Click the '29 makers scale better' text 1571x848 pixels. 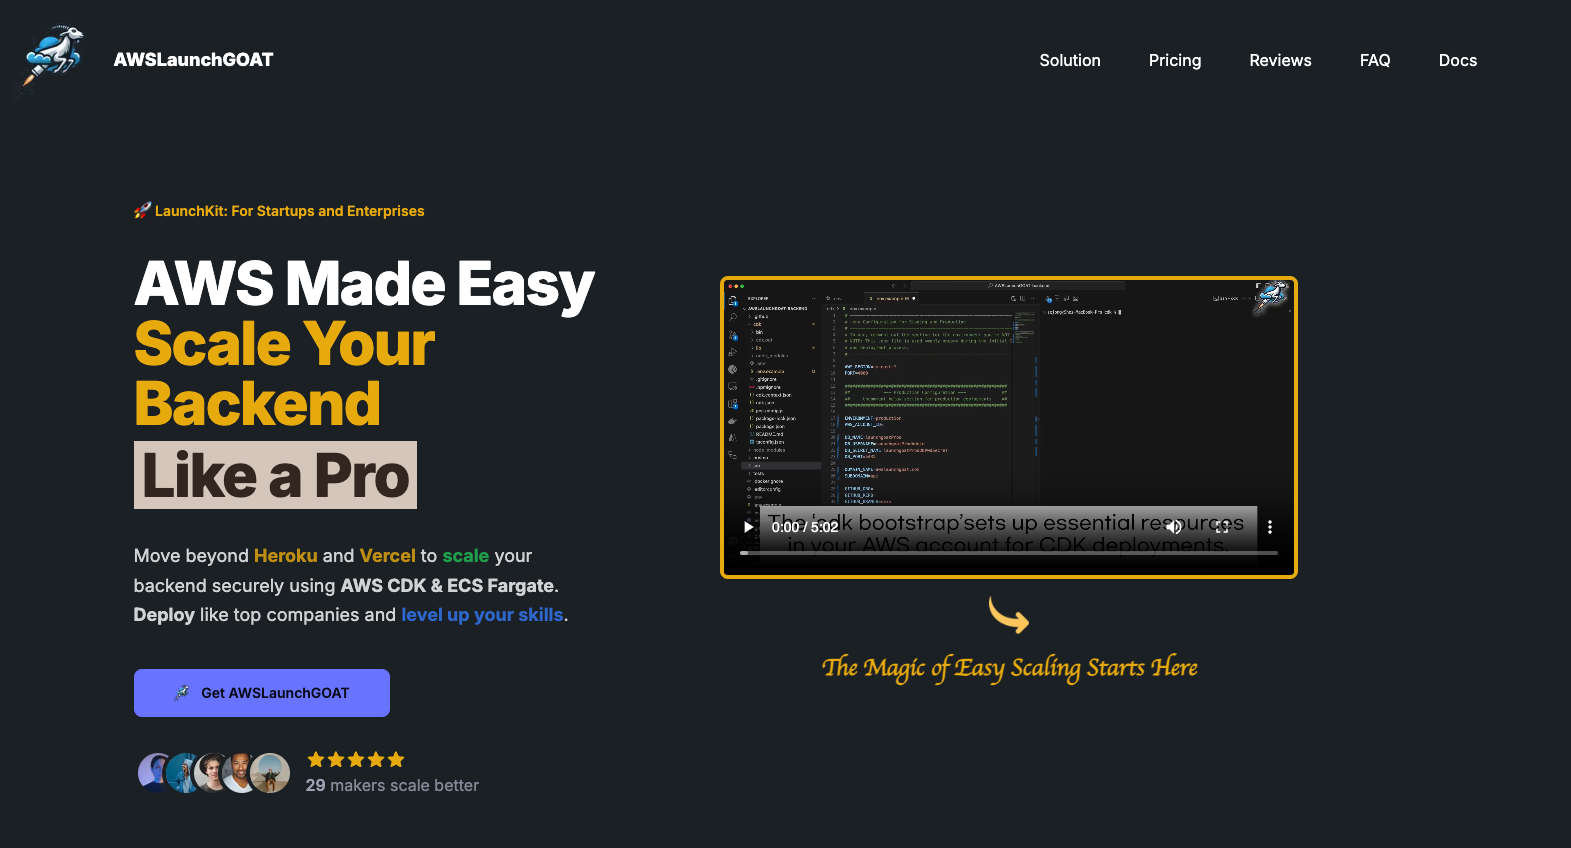[x=392, y=786]
